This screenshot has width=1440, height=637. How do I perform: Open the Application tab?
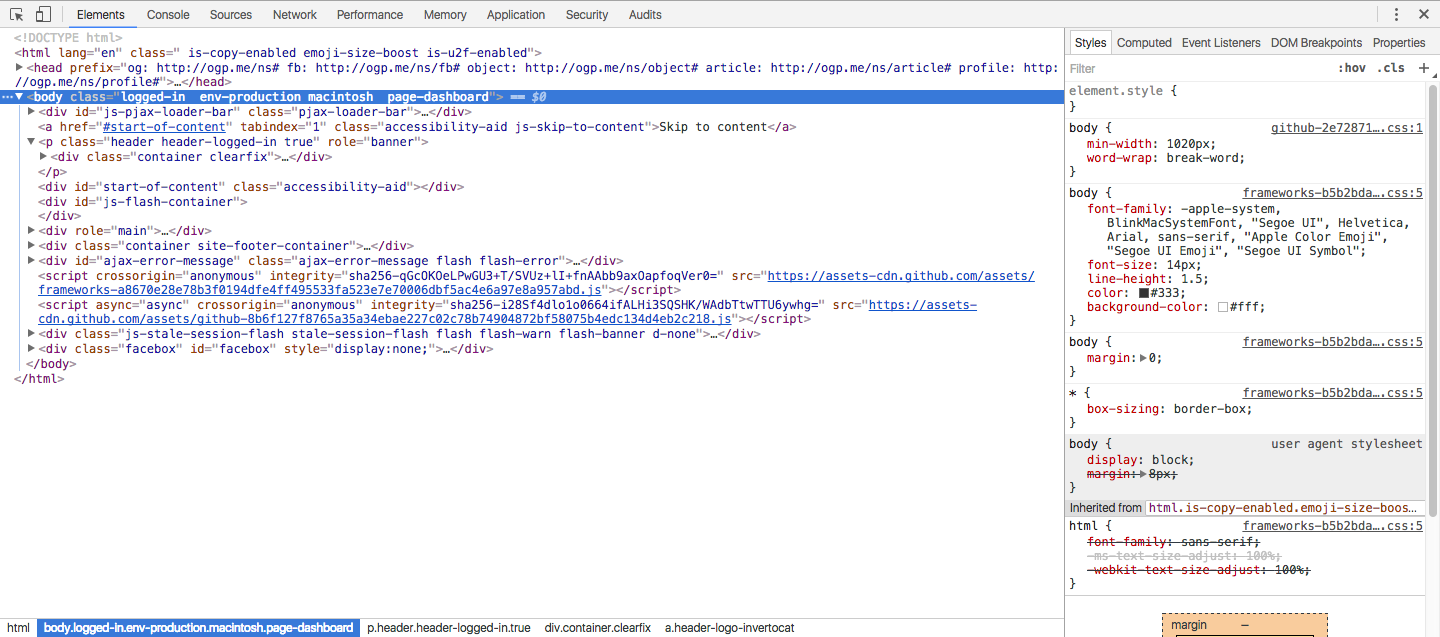pyautogui.click(x=516, y=14)
